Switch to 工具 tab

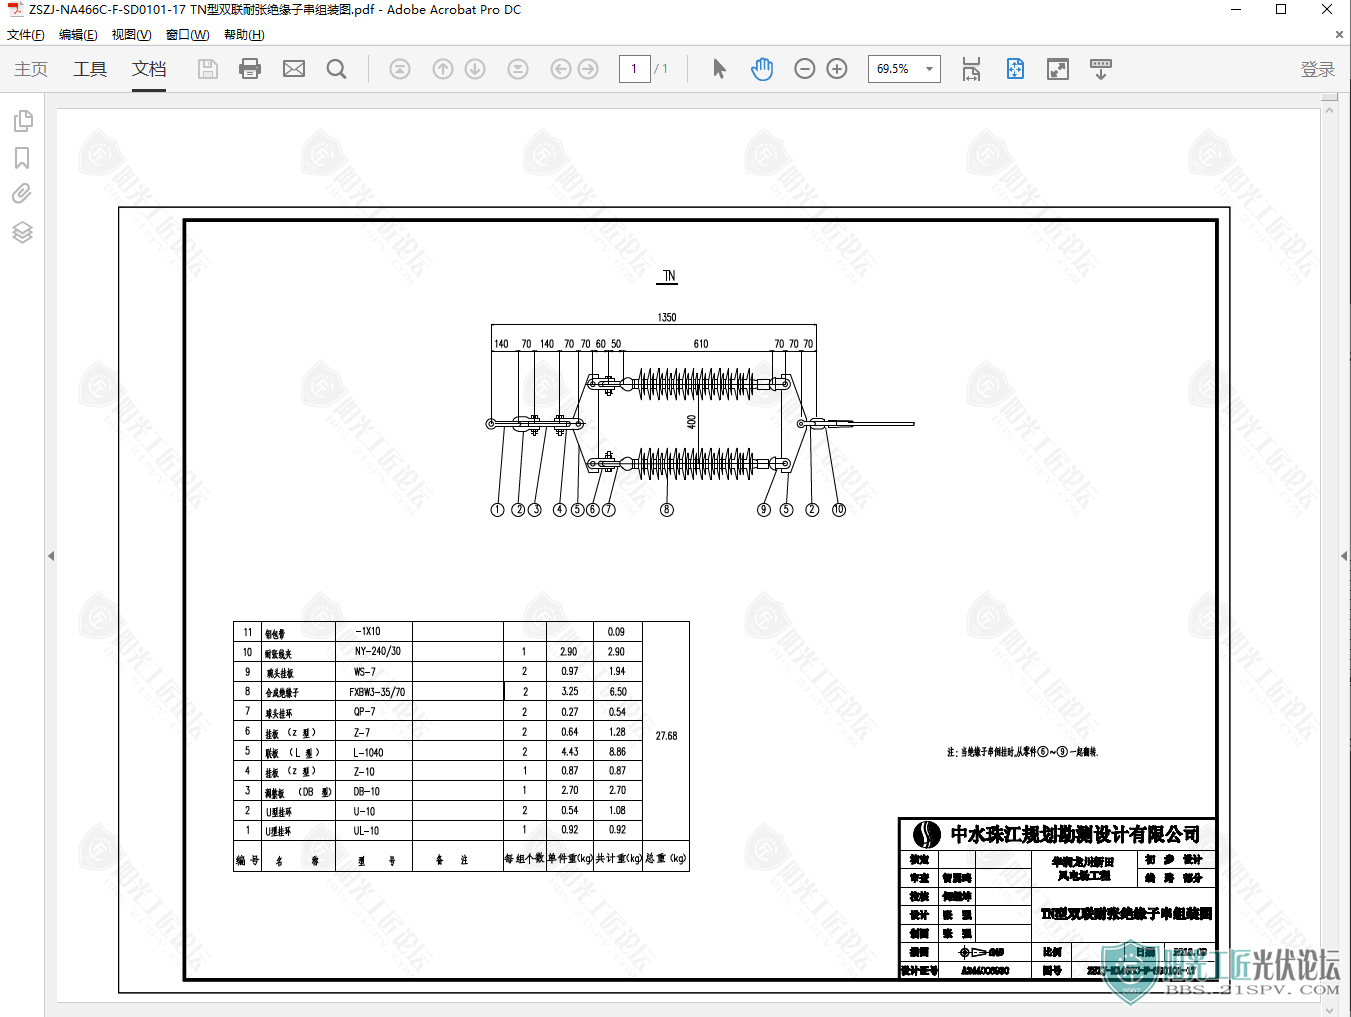(x=90, y=69)
